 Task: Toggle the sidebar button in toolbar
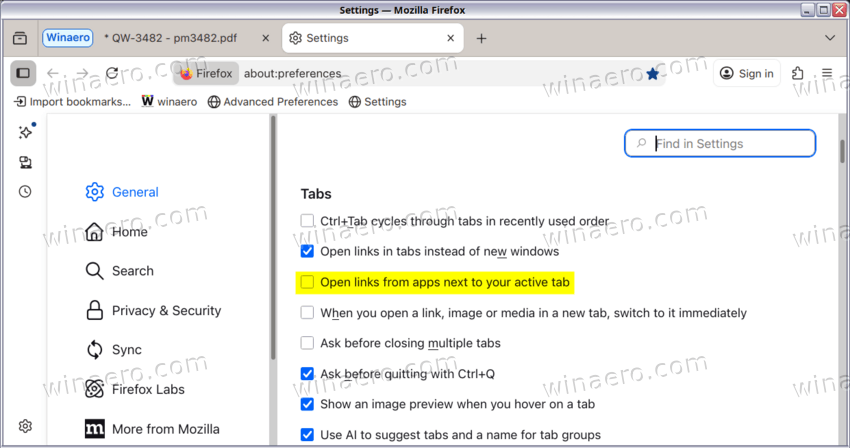(23, 73)
